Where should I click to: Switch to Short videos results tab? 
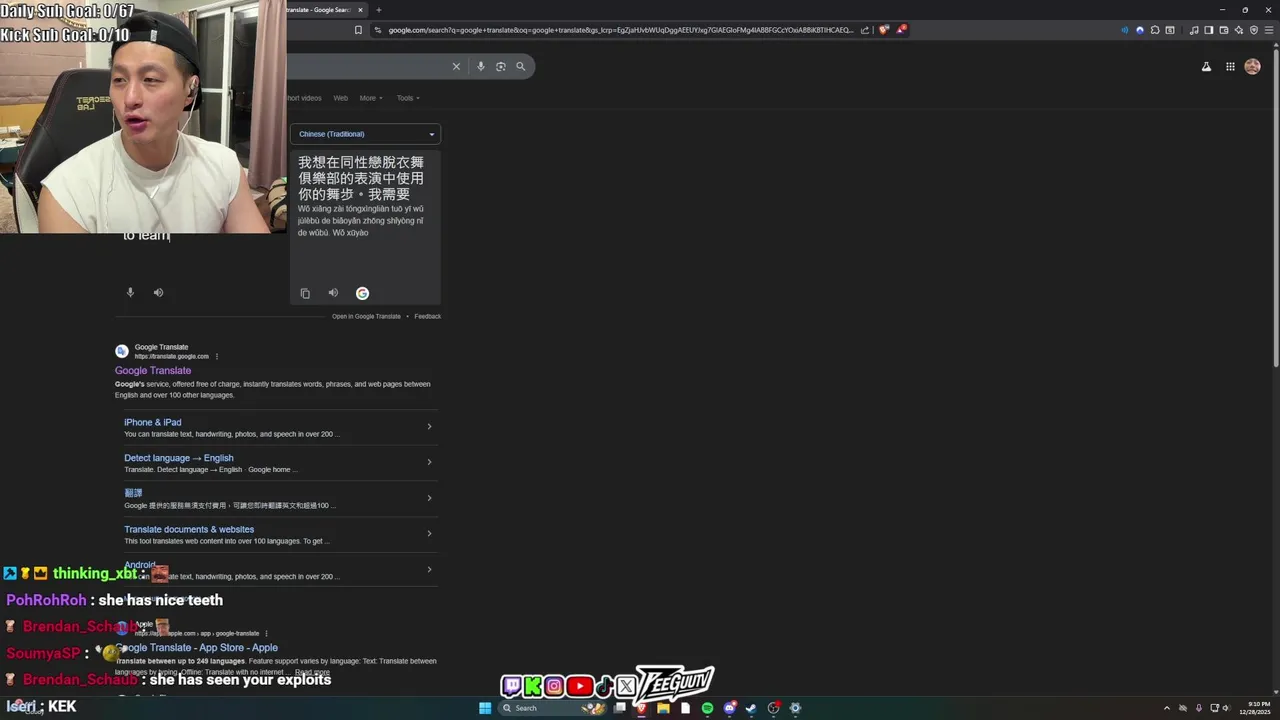304,98
